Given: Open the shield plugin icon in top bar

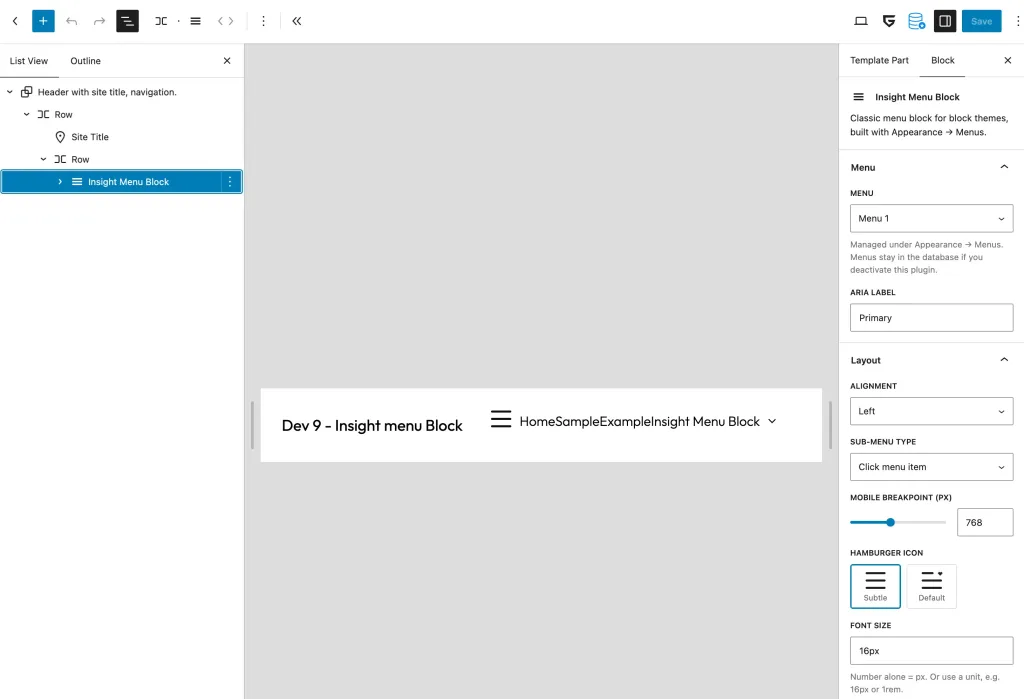Looking at the screenshot, I should pos(888,21).
